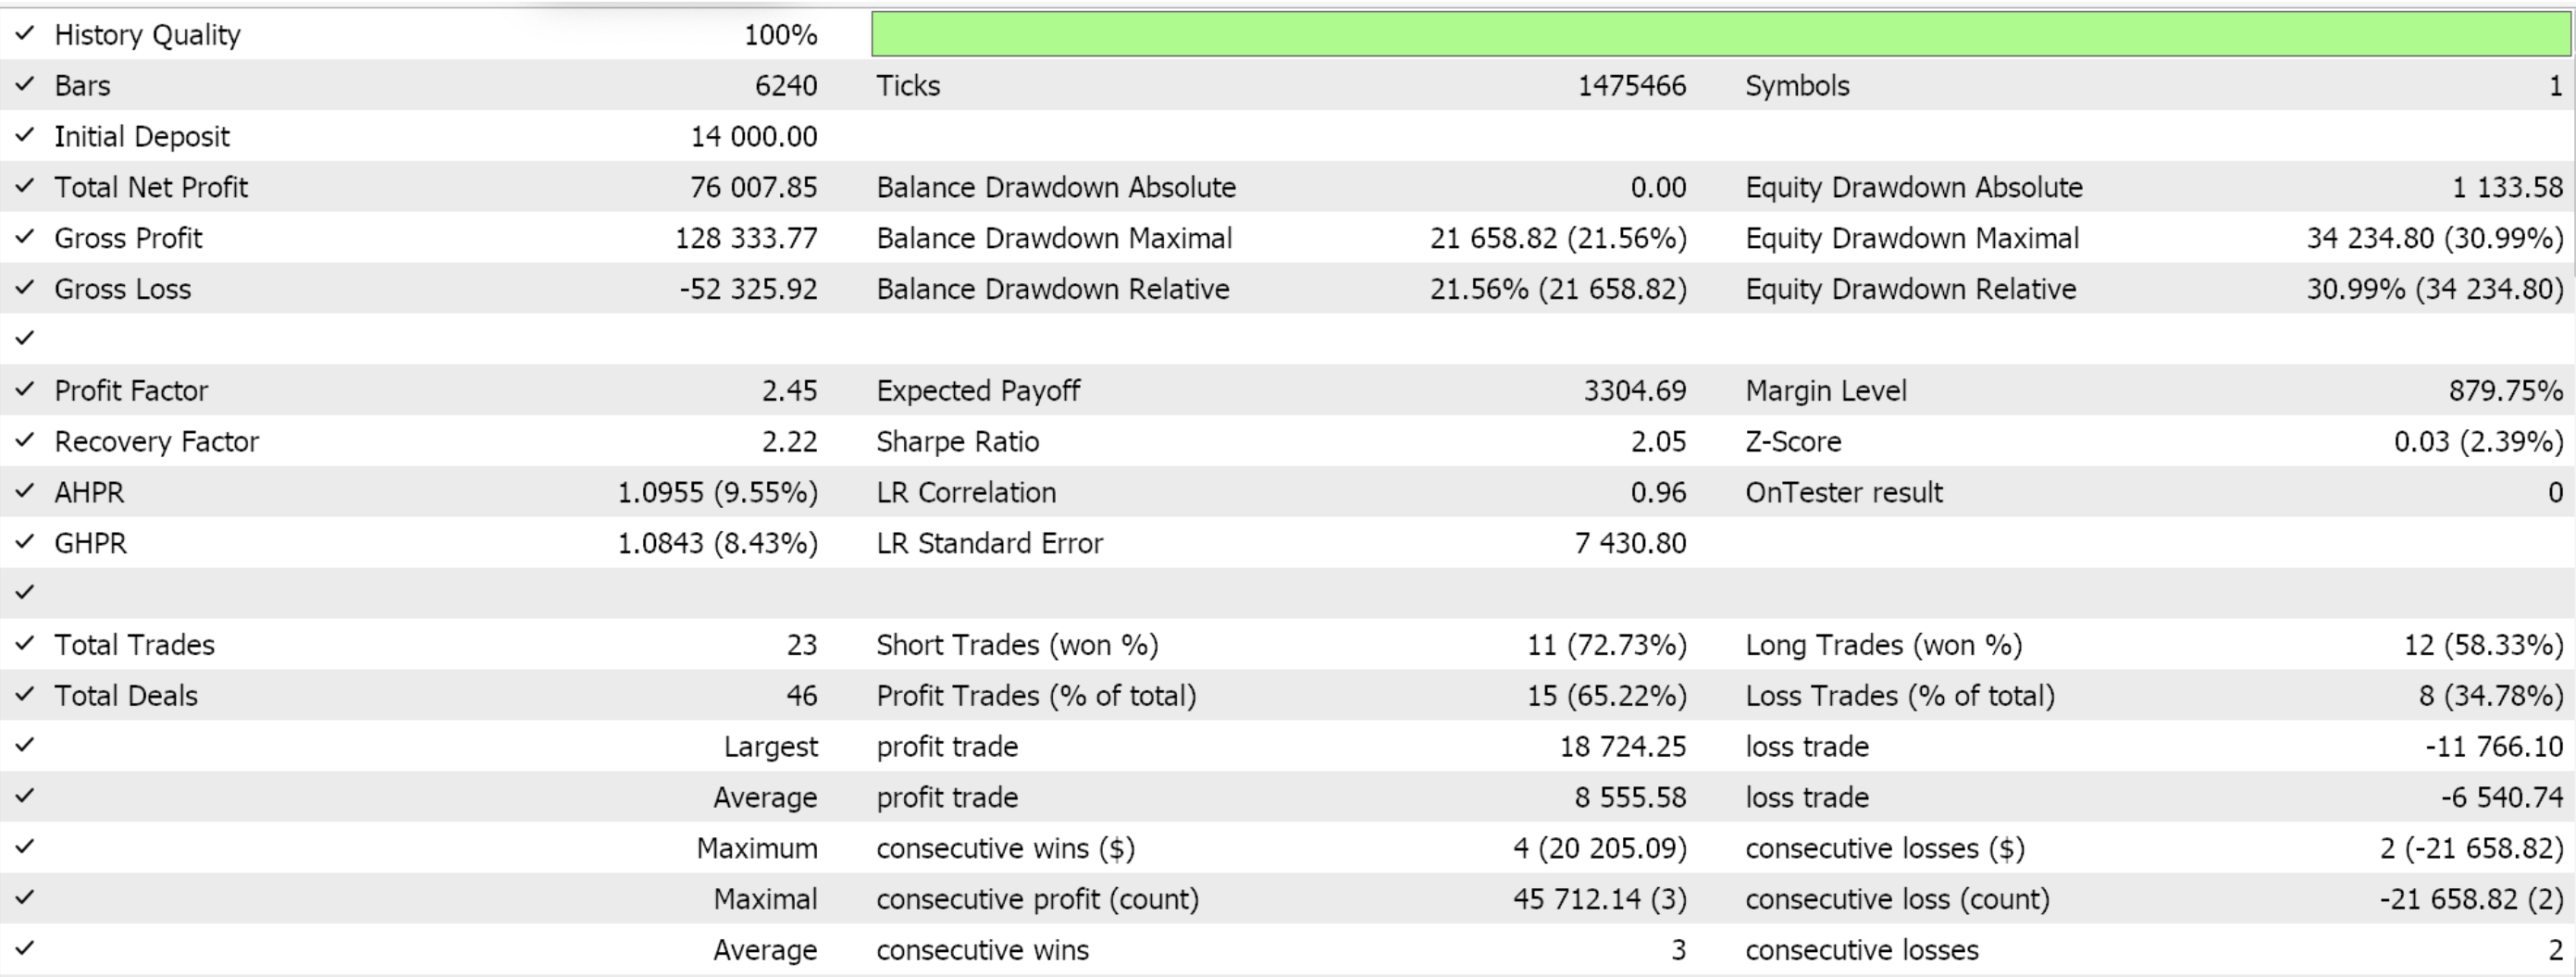The image size is (2576, 977).
Task: Click the Maximum consecutive wins row checkmark
Action: pos(25,847)
